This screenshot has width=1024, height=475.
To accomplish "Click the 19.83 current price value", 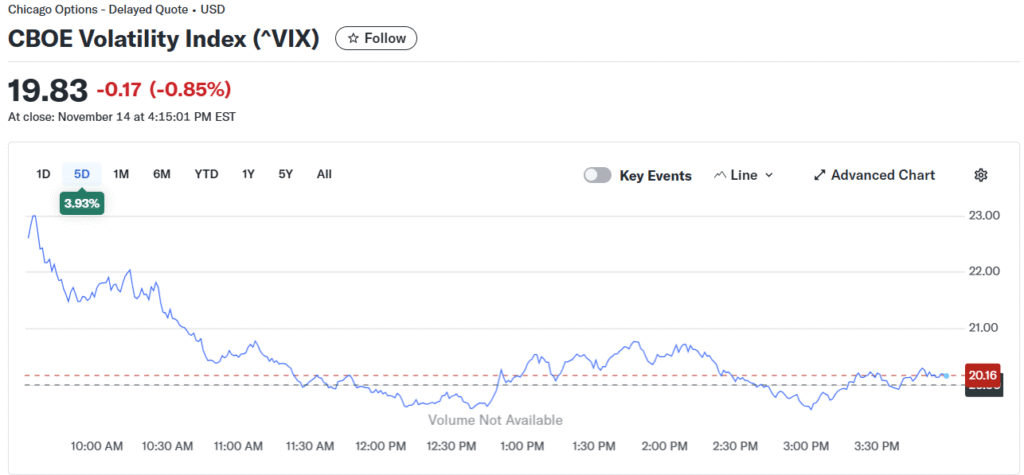I will tap(47, 90).
